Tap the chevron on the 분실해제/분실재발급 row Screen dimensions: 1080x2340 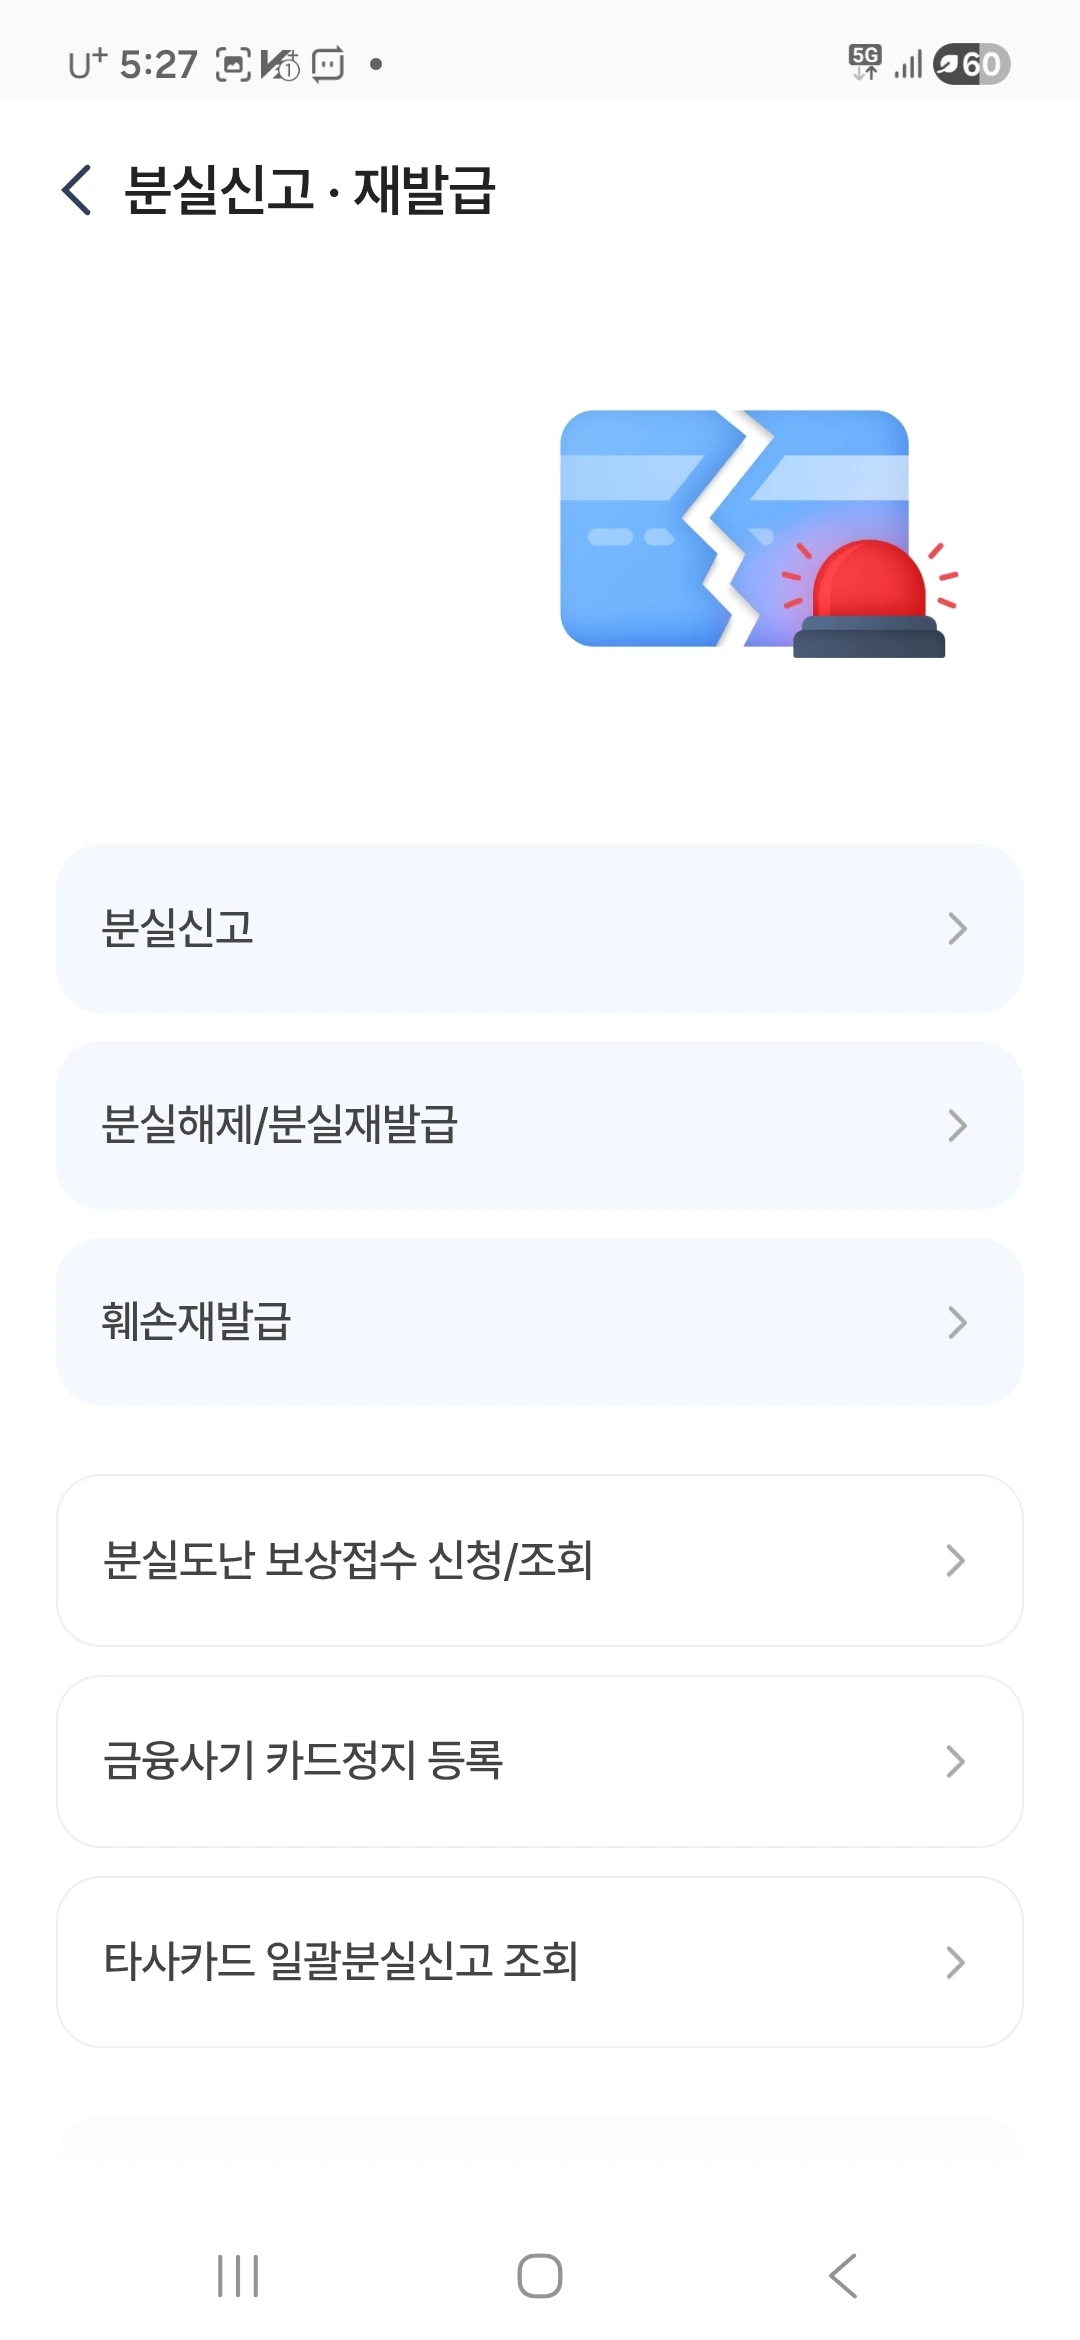[957, 1126]
